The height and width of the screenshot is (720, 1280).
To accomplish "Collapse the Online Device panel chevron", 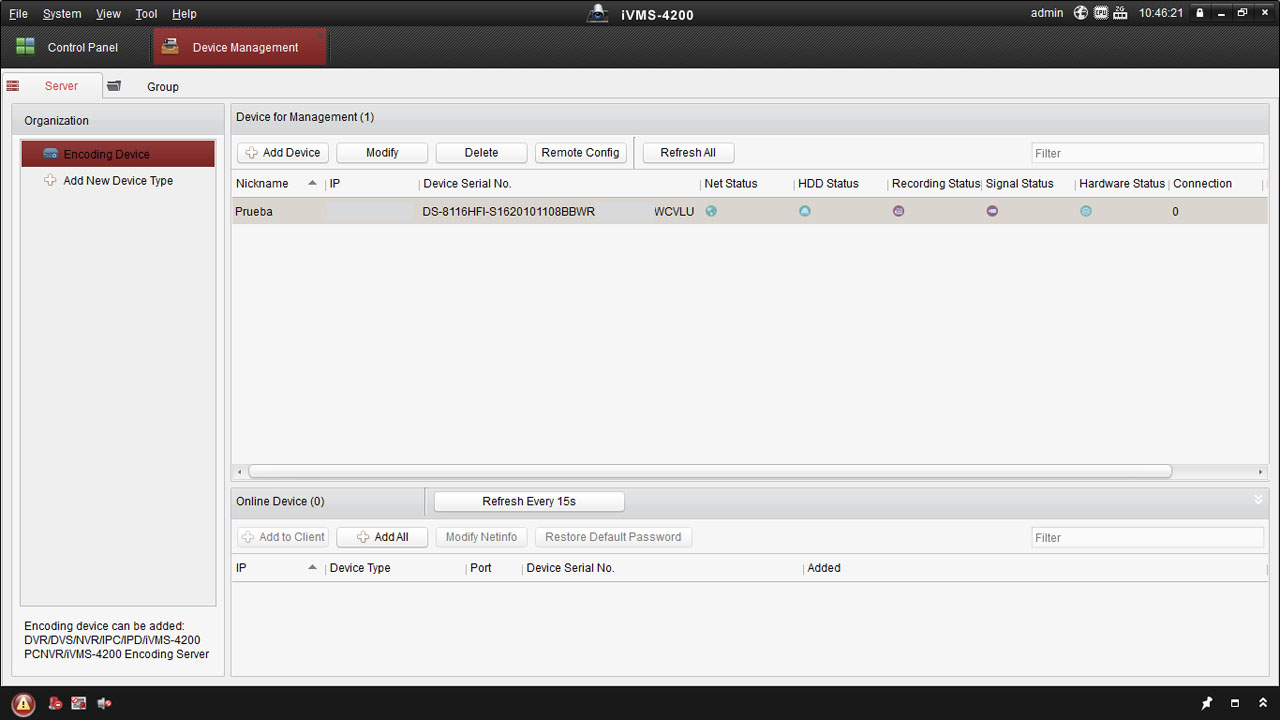I will click(x=1258, y=500).
